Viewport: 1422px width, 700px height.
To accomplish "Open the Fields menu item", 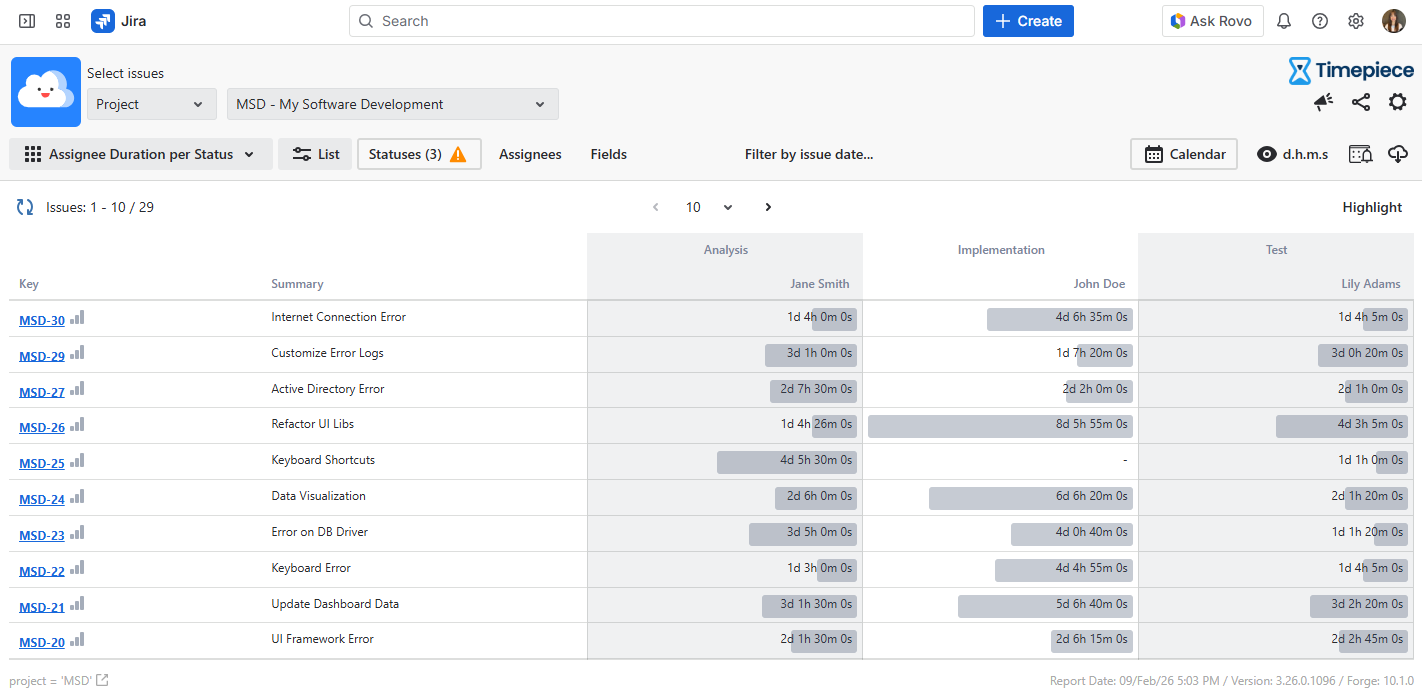I will coord(608,154).
